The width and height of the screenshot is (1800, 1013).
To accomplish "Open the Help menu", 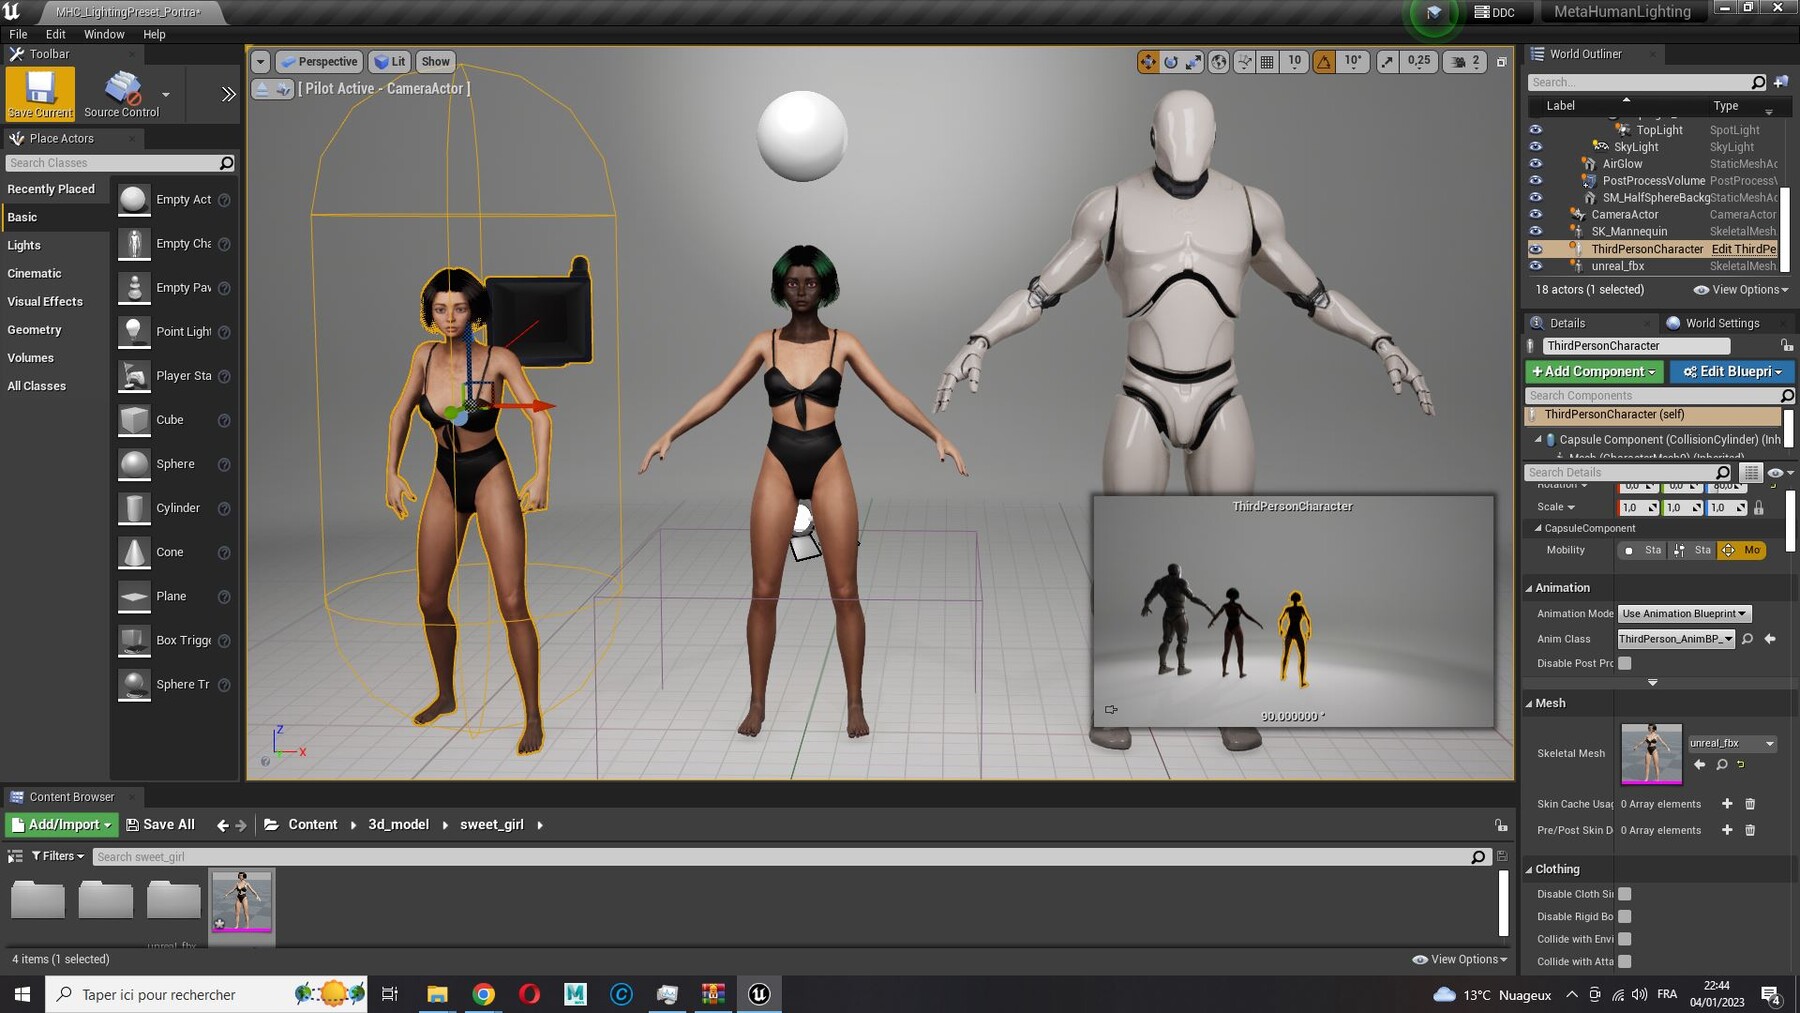I will point(154,34).
